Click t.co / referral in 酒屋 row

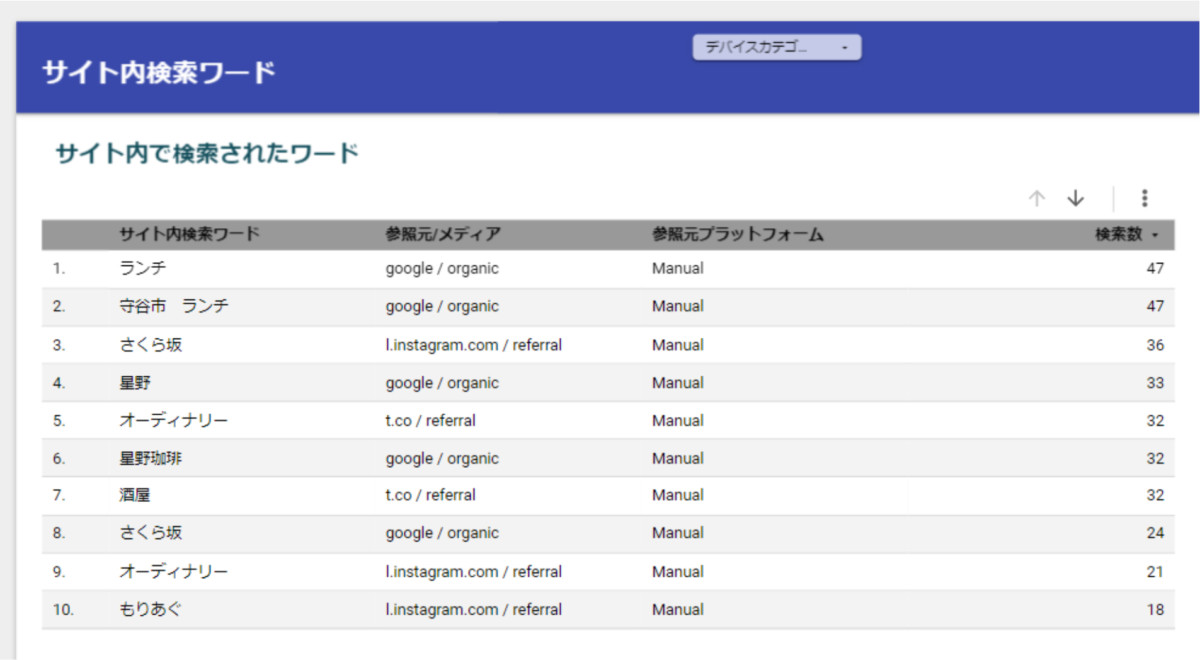(x=431, y=495)
